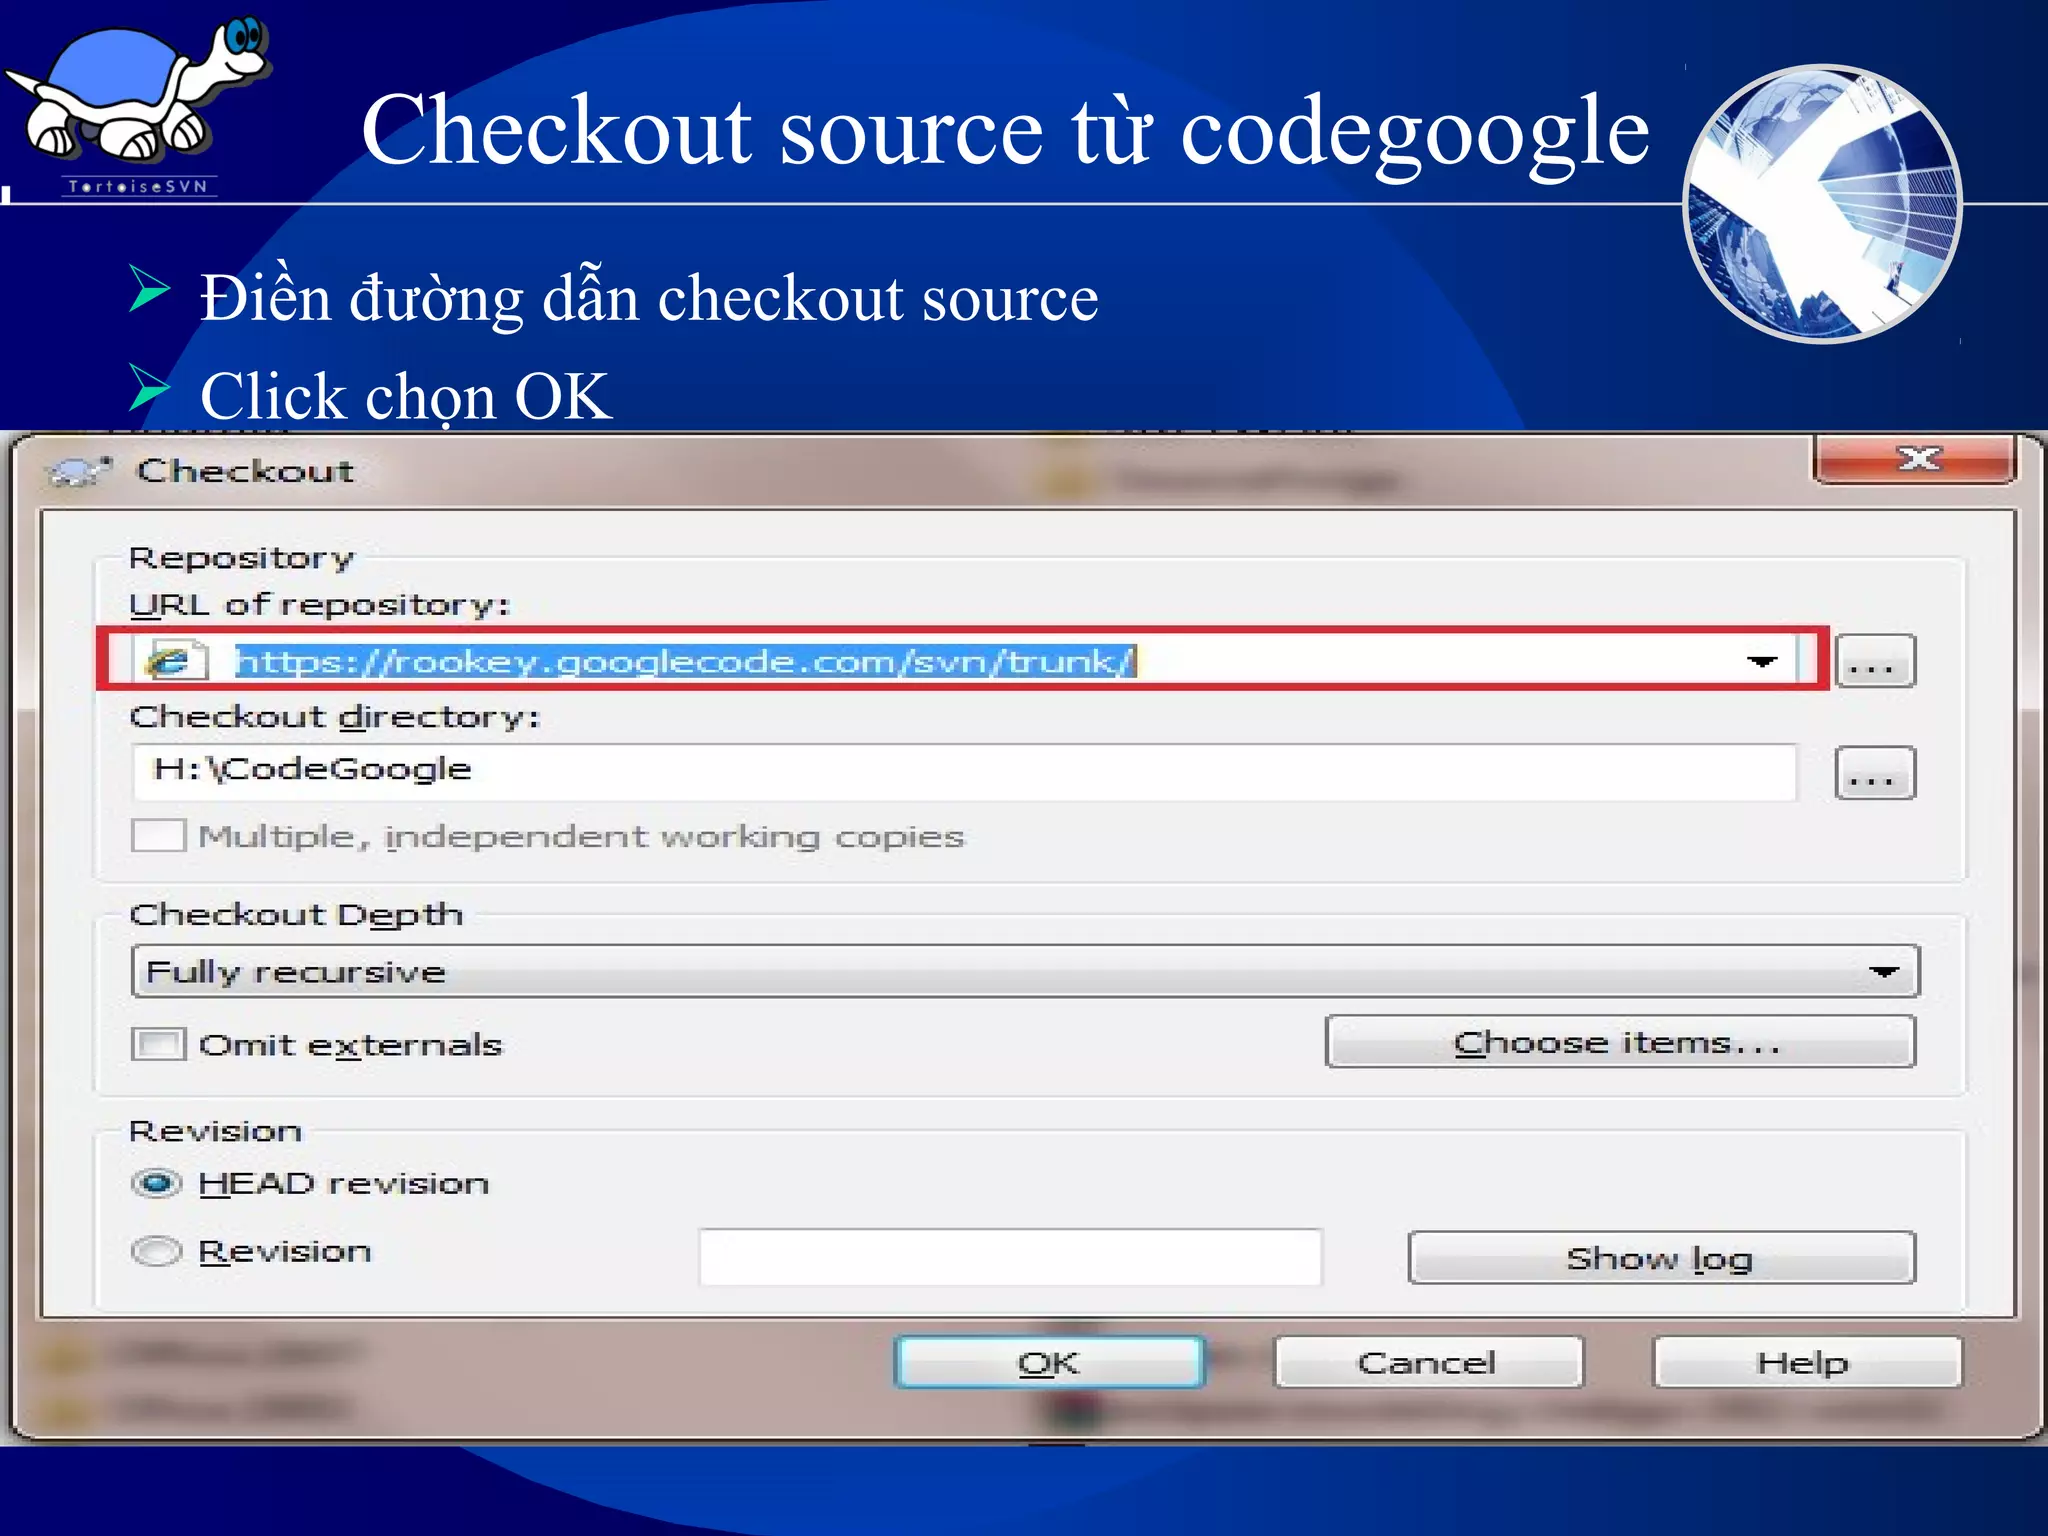Click bullet text Điền đường dẫn checkout source
This screenshot has height=1536, width=2048.
click(649, 298)
